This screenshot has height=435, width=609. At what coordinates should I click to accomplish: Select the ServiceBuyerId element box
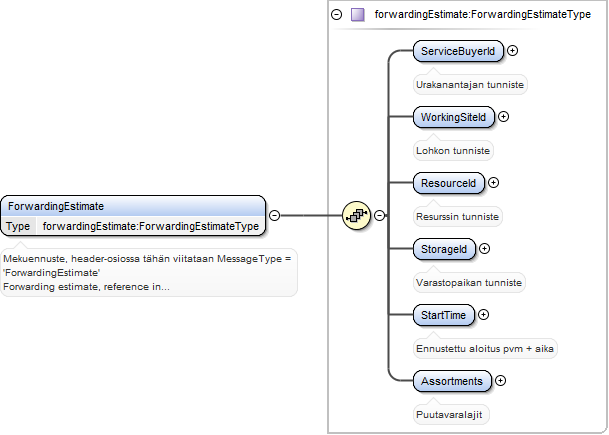click(458, 51)
